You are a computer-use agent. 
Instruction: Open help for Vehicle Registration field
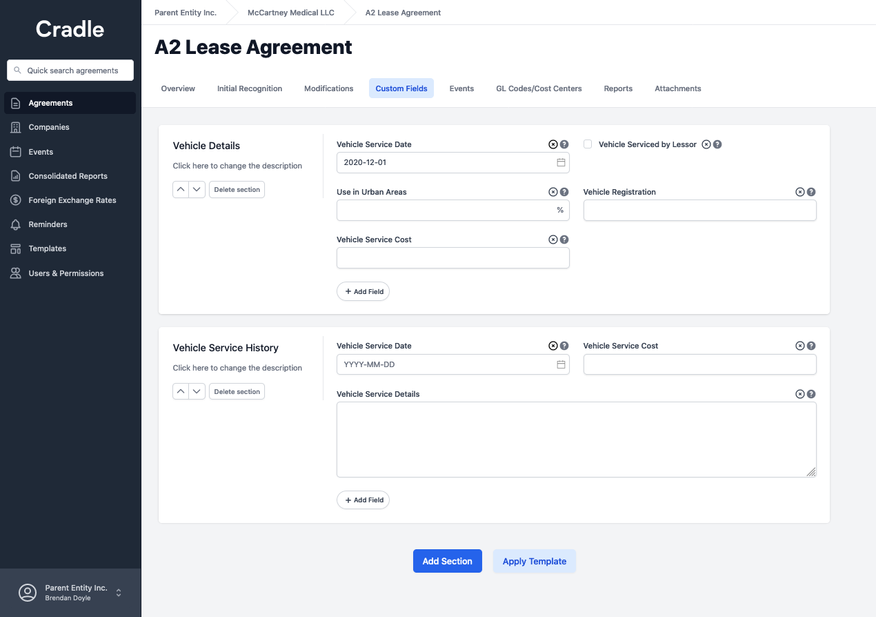coord(811,192)
